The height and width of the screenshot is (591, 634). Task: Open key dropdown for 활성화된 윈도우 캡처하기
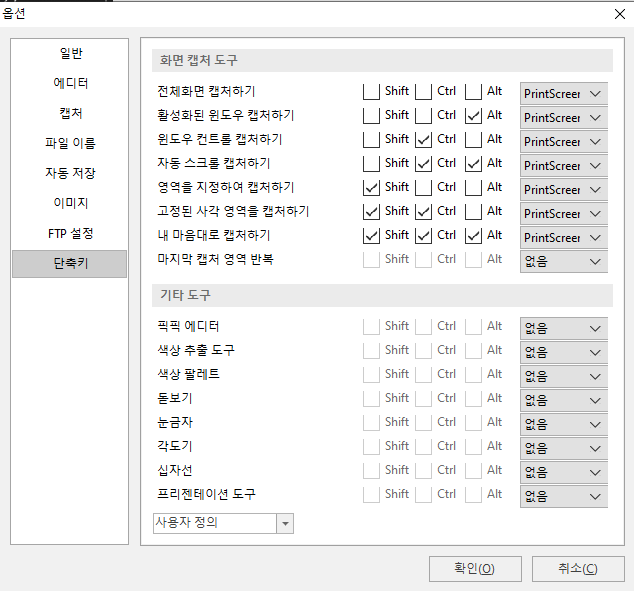564,118
